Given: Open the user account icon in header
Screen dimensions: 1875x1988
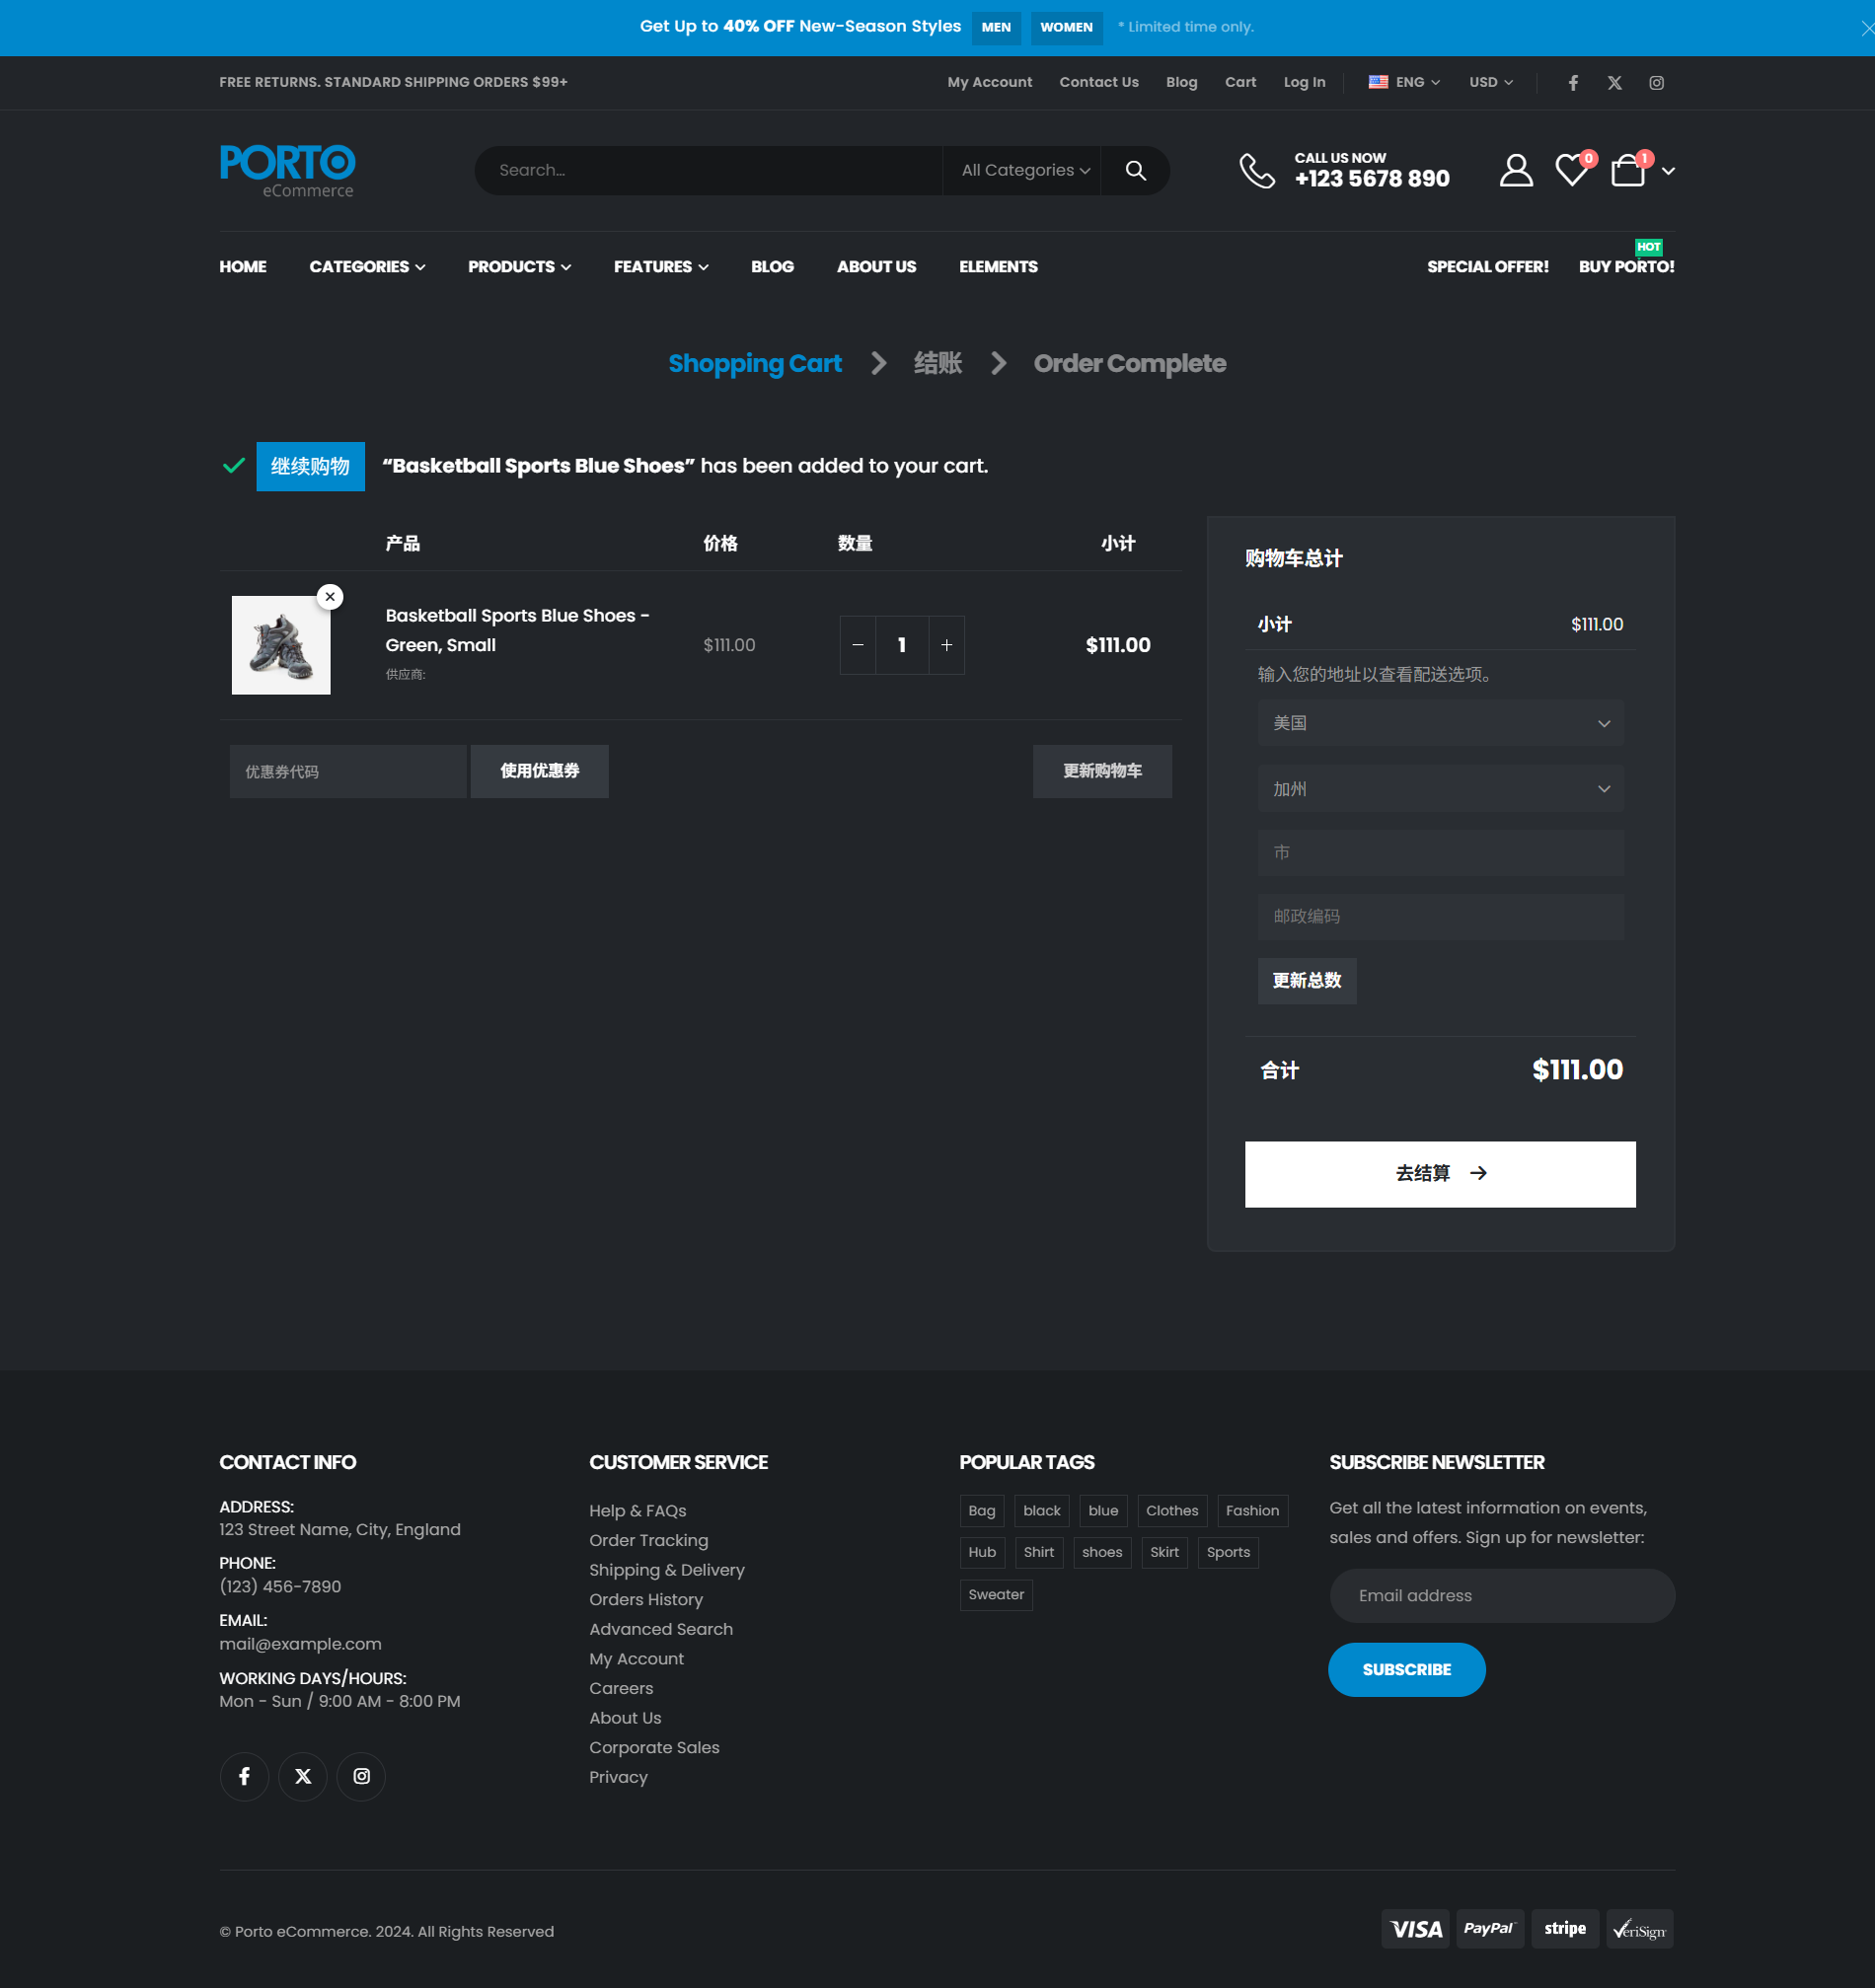Looking at the screenshot, I should (1515, 170).
